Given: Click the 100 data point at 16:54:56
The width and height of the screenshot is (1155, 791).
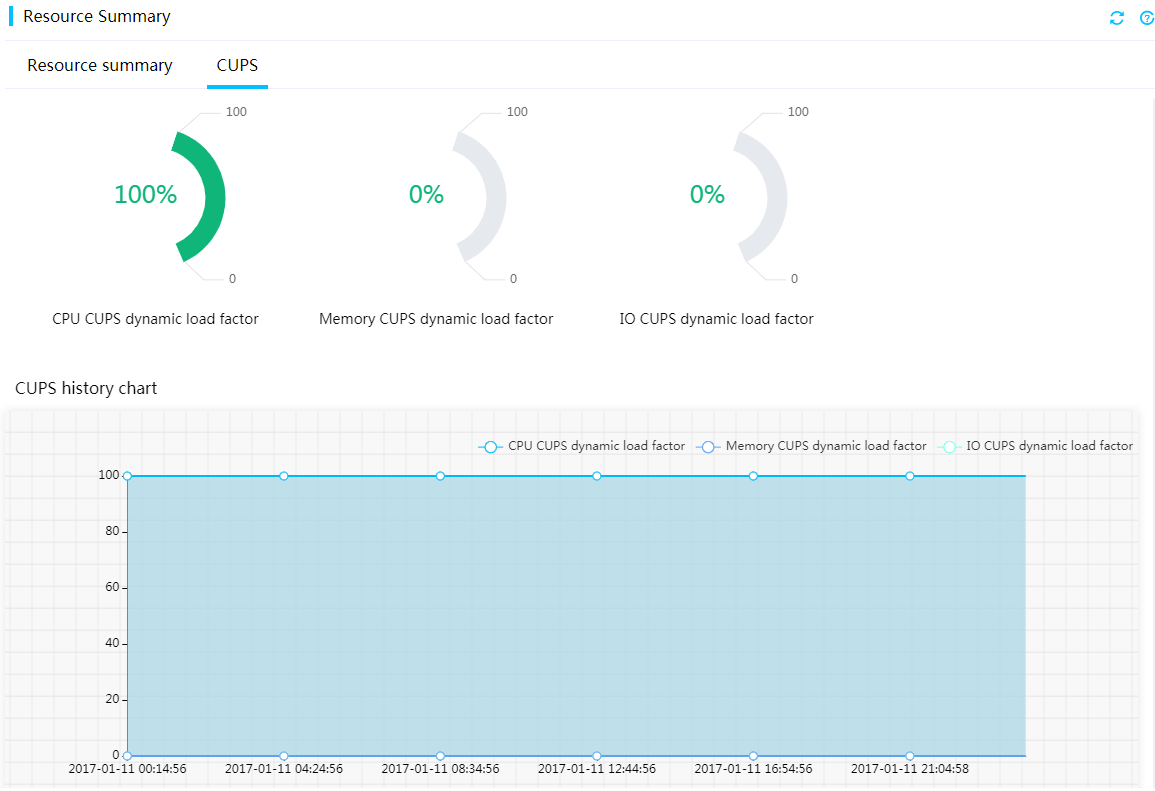Looking at the screenshot, I should point(754,477).
